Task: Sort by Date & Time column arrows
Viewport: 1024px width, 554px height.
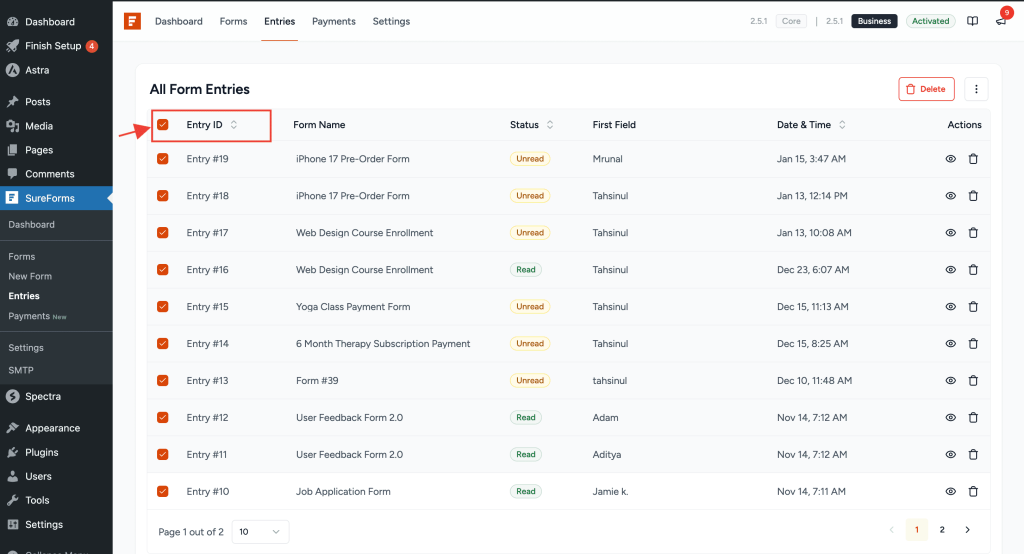Action: 842,125
